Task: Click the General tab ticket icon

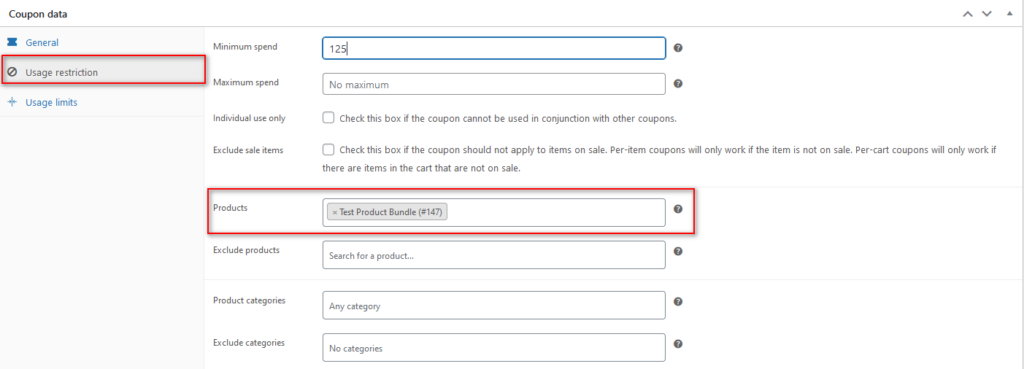Action: [12, 42]
